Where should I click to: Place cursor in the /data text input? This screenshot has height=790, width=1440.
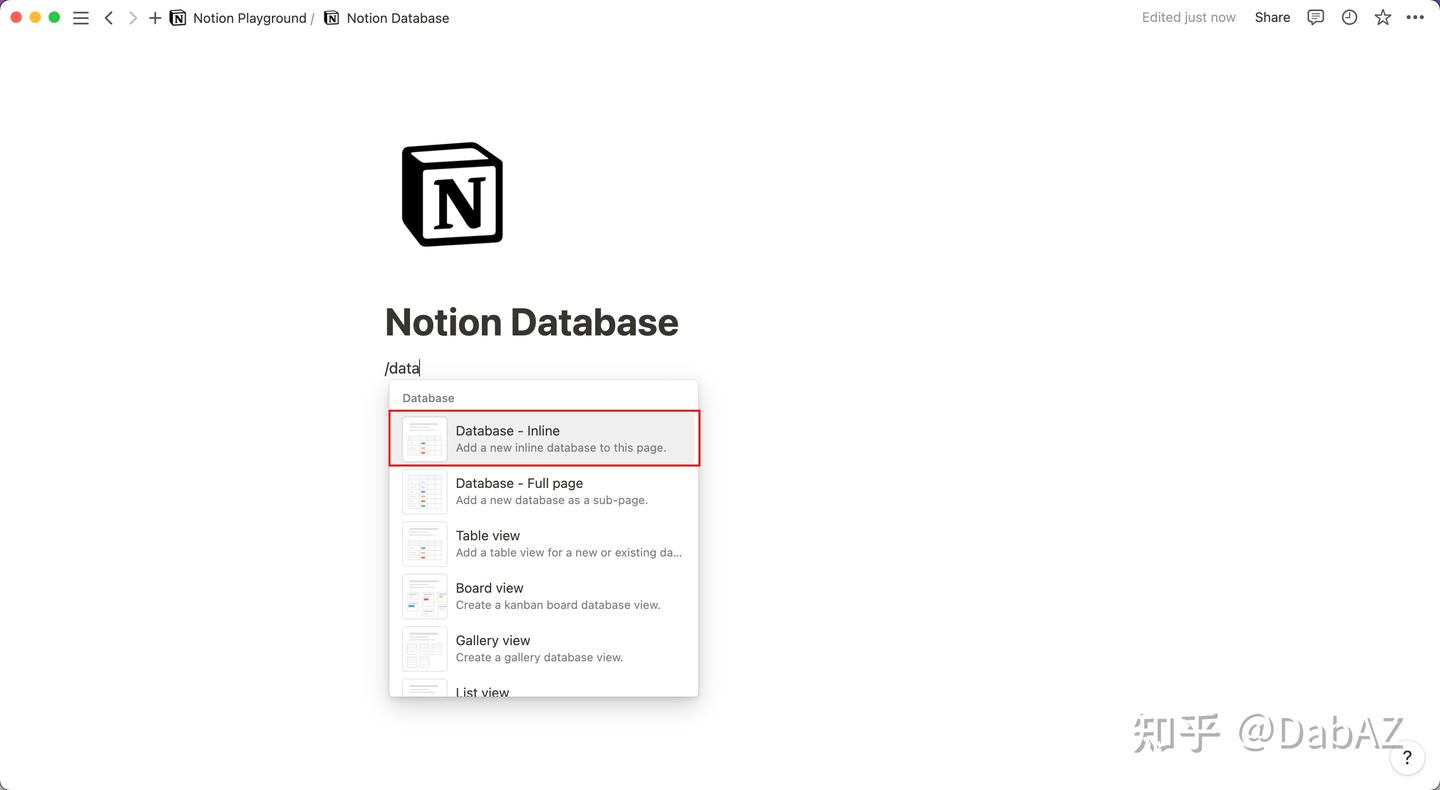(401, 367)
